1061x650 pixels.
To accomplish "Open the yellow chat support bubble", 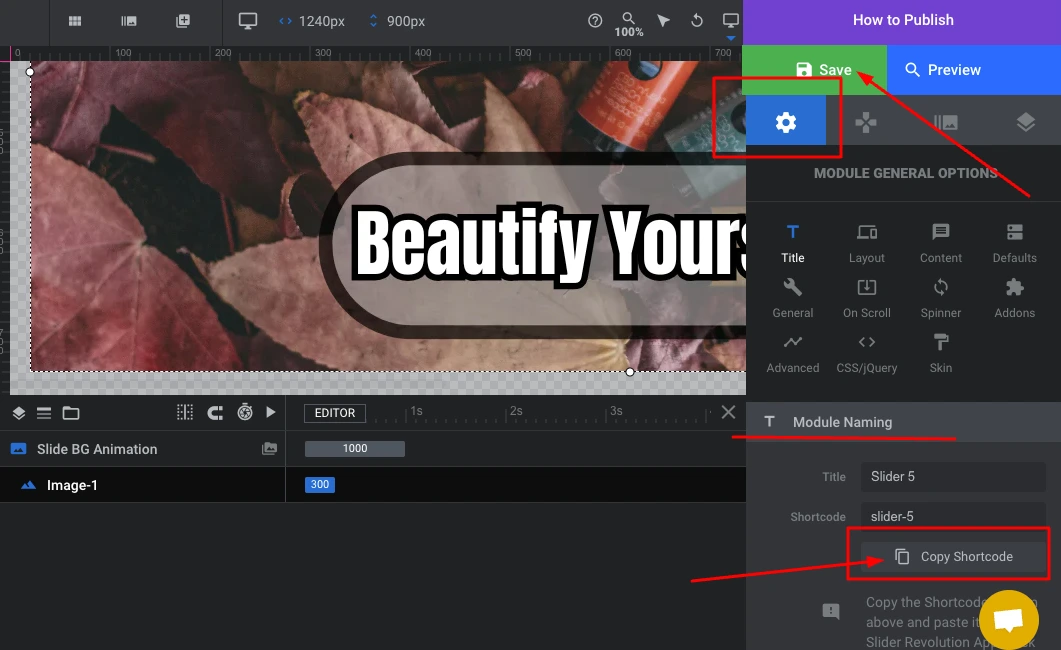I will [1008, 619].
